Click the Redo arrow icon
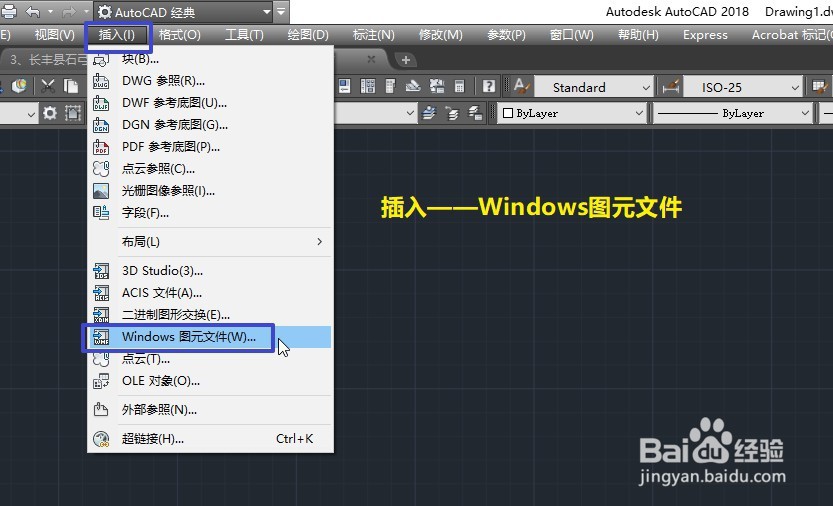 pos(70,11)
